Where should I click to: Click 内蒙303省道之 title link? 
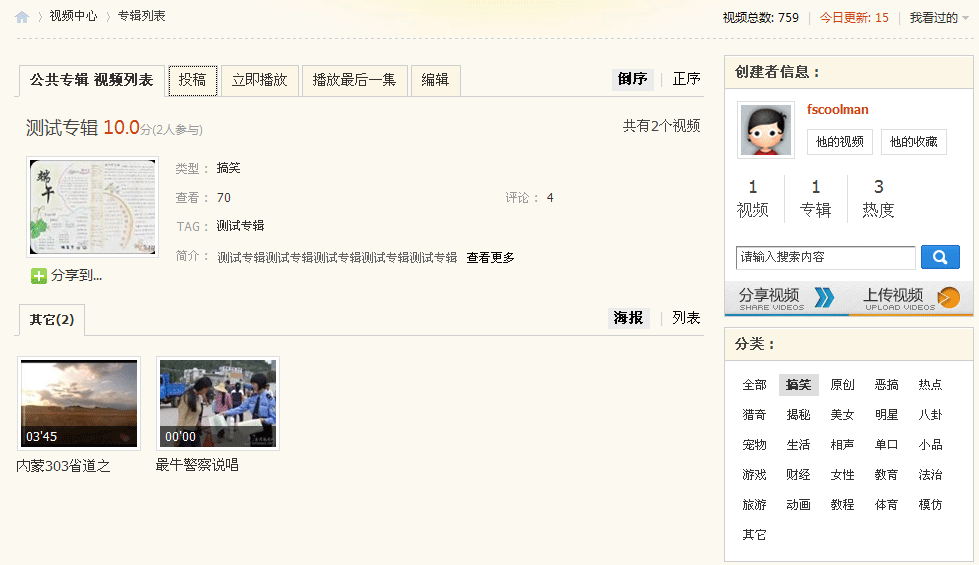tap(63, 466)
